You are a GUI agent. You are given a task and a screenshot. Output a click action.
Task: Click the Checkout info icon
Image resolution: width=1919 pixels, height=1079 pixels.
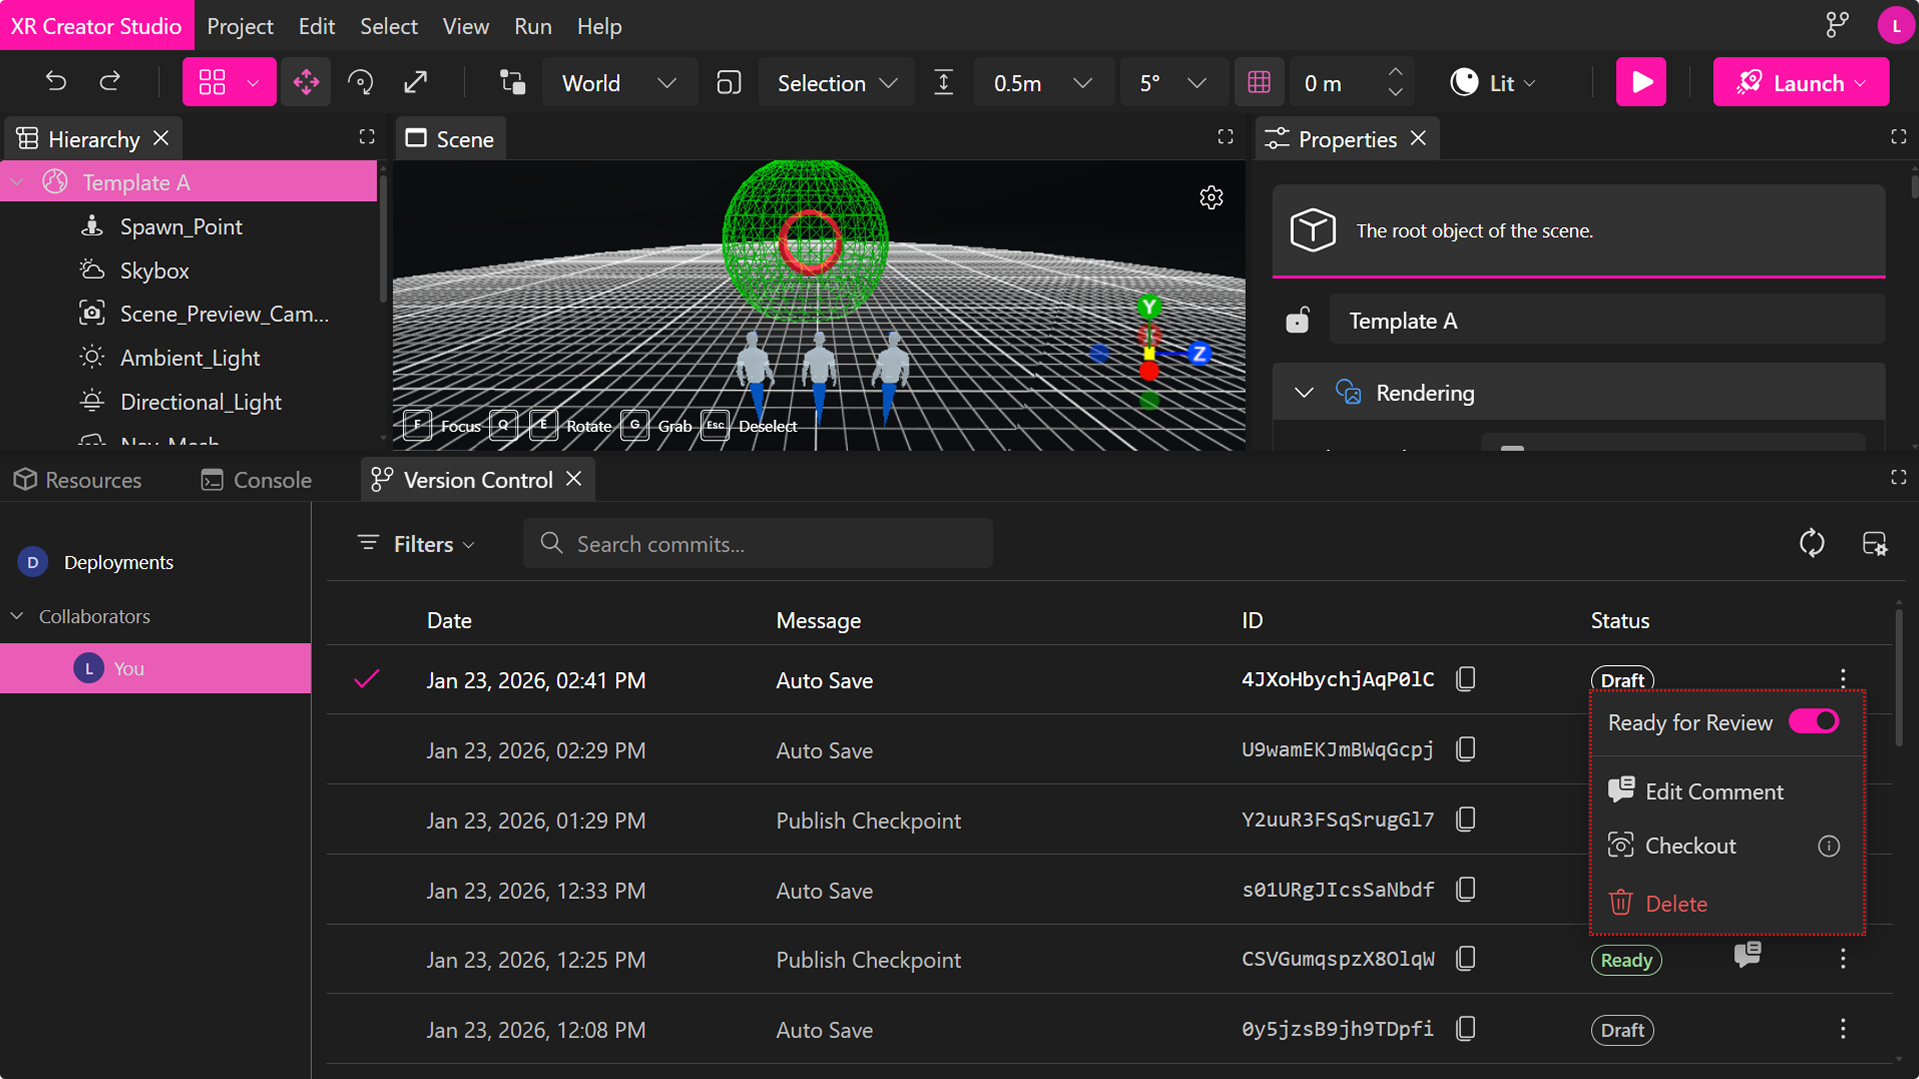point(1829,846)
